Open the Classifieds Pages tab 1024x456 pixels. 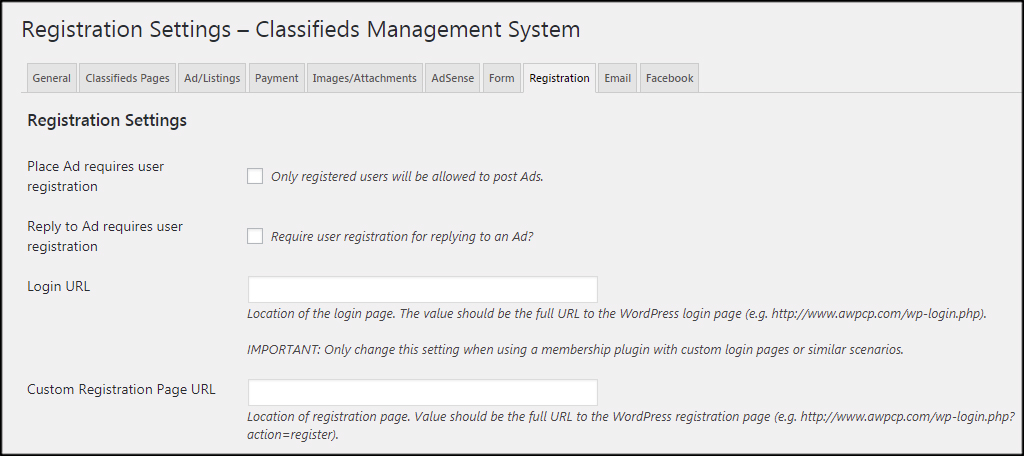coord(127,78)
